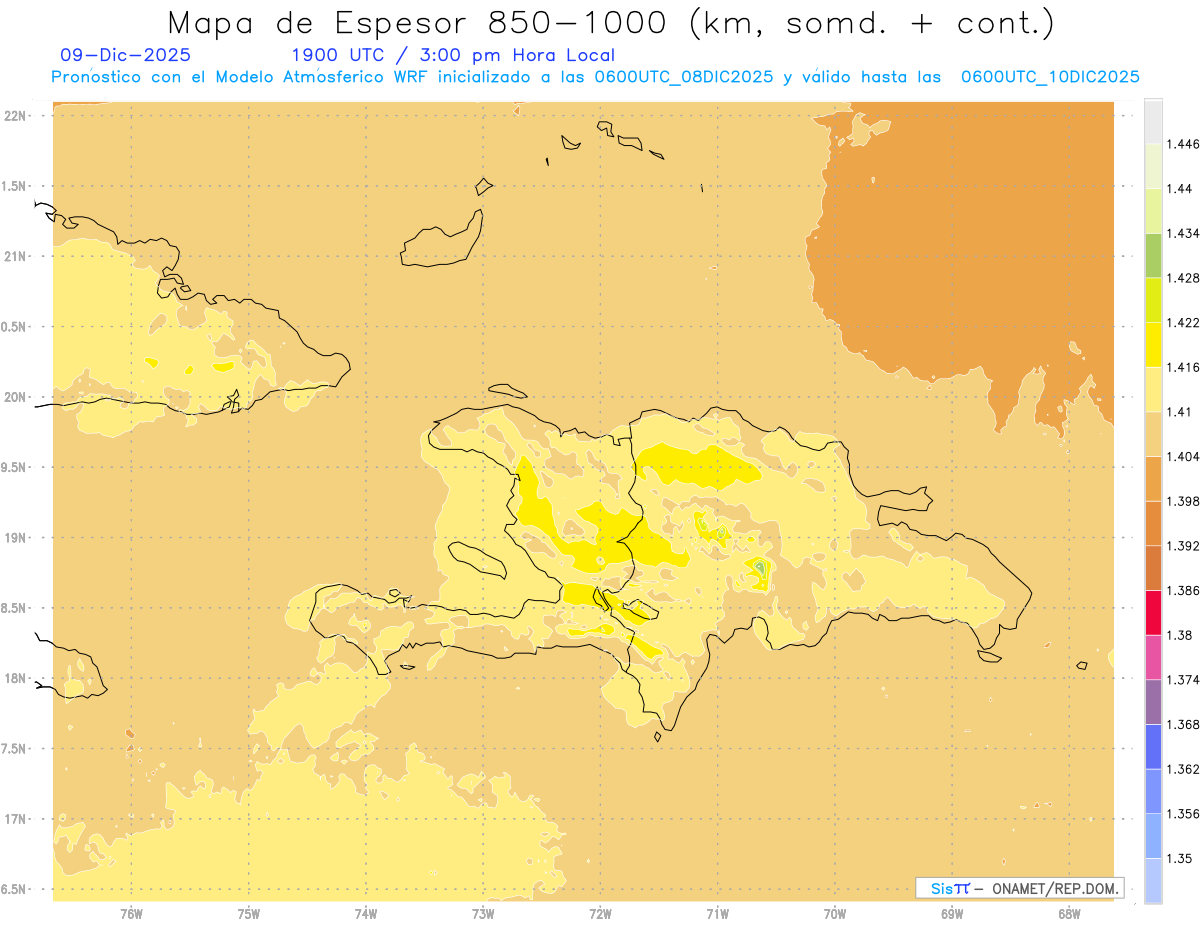Click the legend value 1.374

coord(1182,680)
